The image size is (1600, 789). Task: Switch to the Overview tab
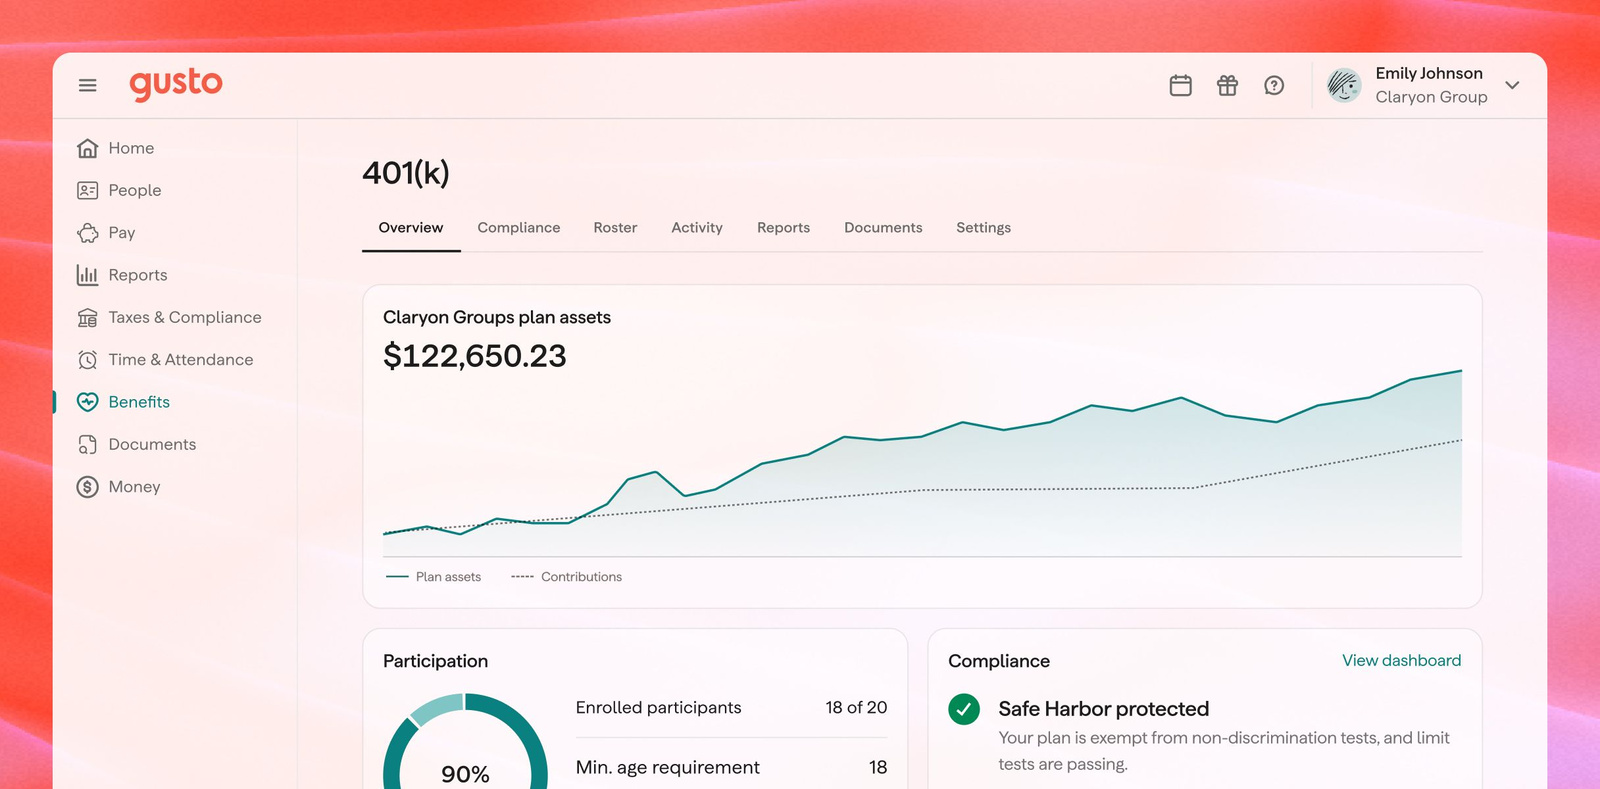click(411, 228)
